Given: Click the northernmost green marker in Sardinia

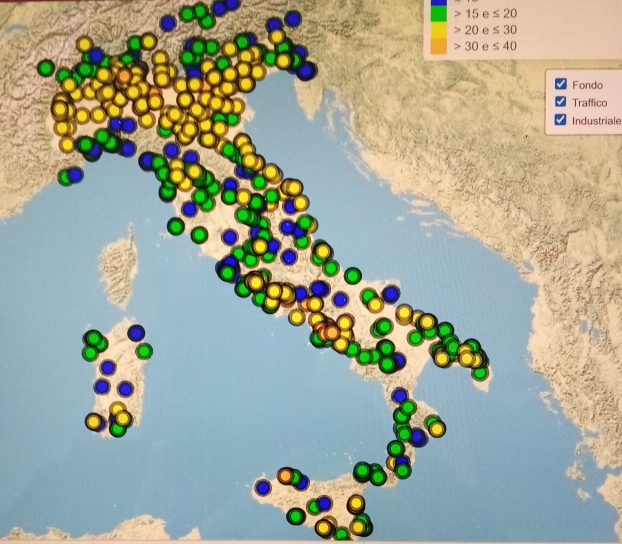Looking at the screenshot, I should tap(91, 338).
